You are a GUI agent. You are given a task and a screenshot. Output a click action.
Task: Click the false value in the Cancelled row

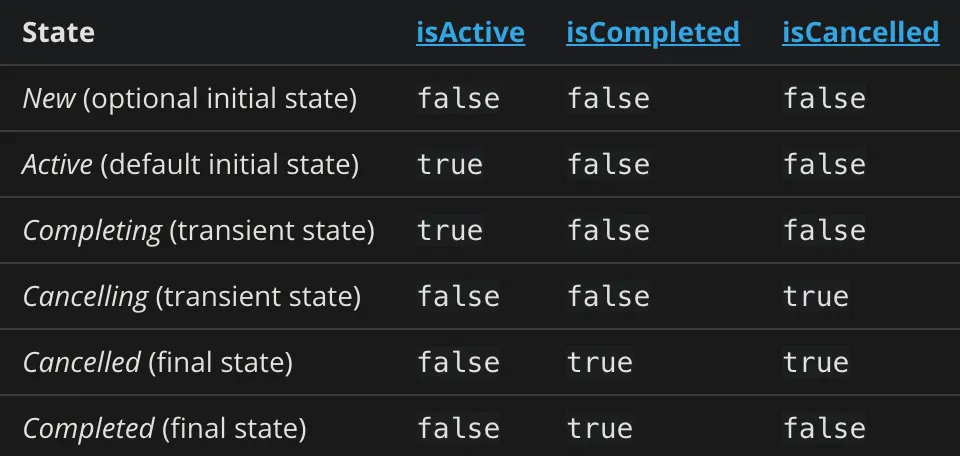[459, 362]
